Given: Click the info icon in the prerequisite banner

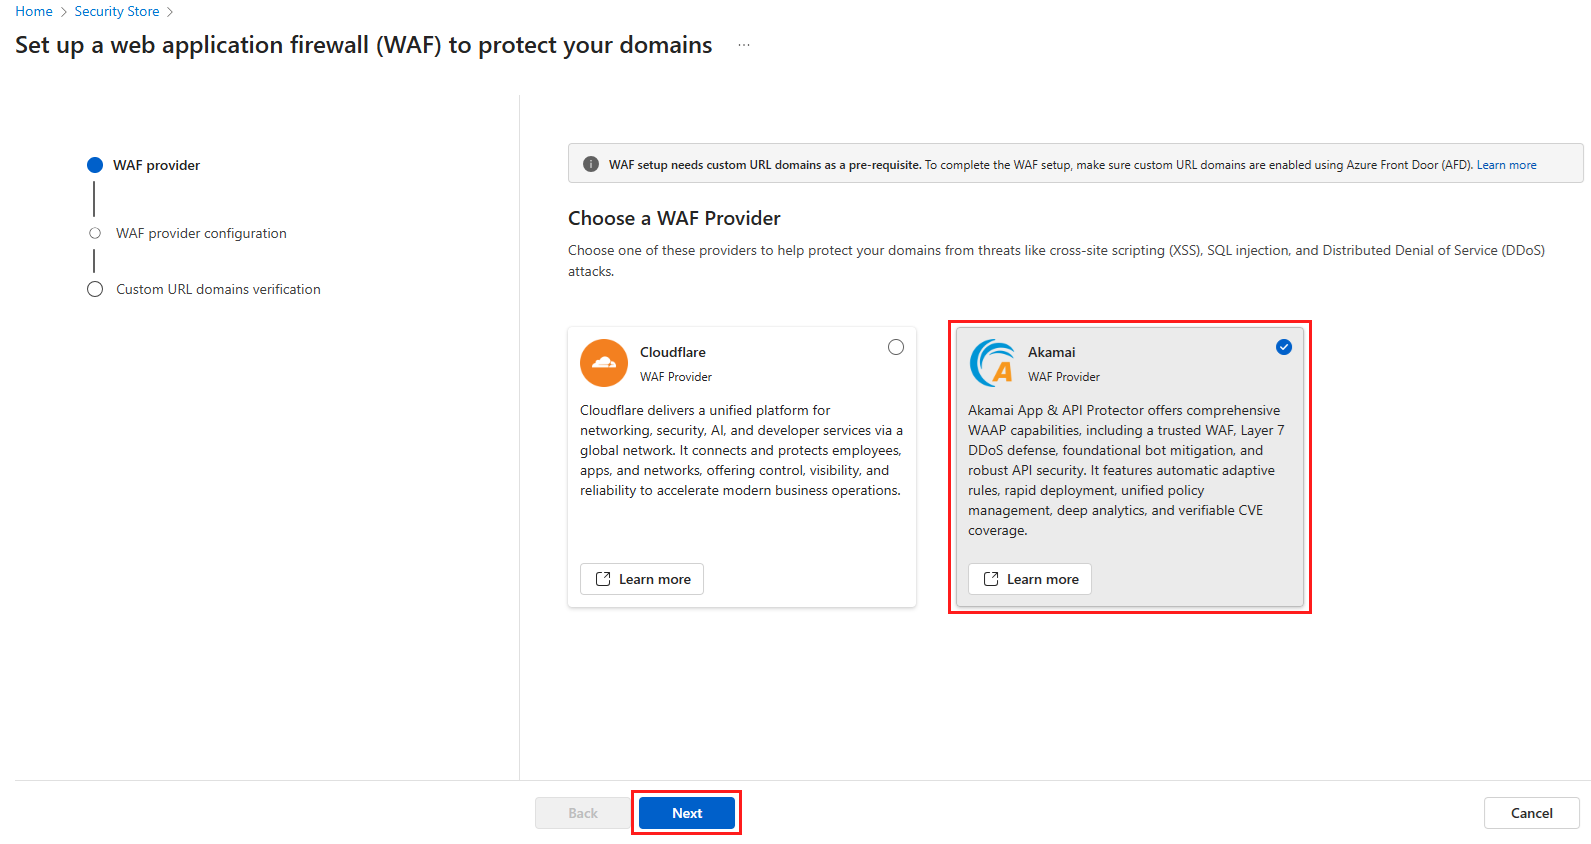Looking at the screenshot, I should coord(591,164).
